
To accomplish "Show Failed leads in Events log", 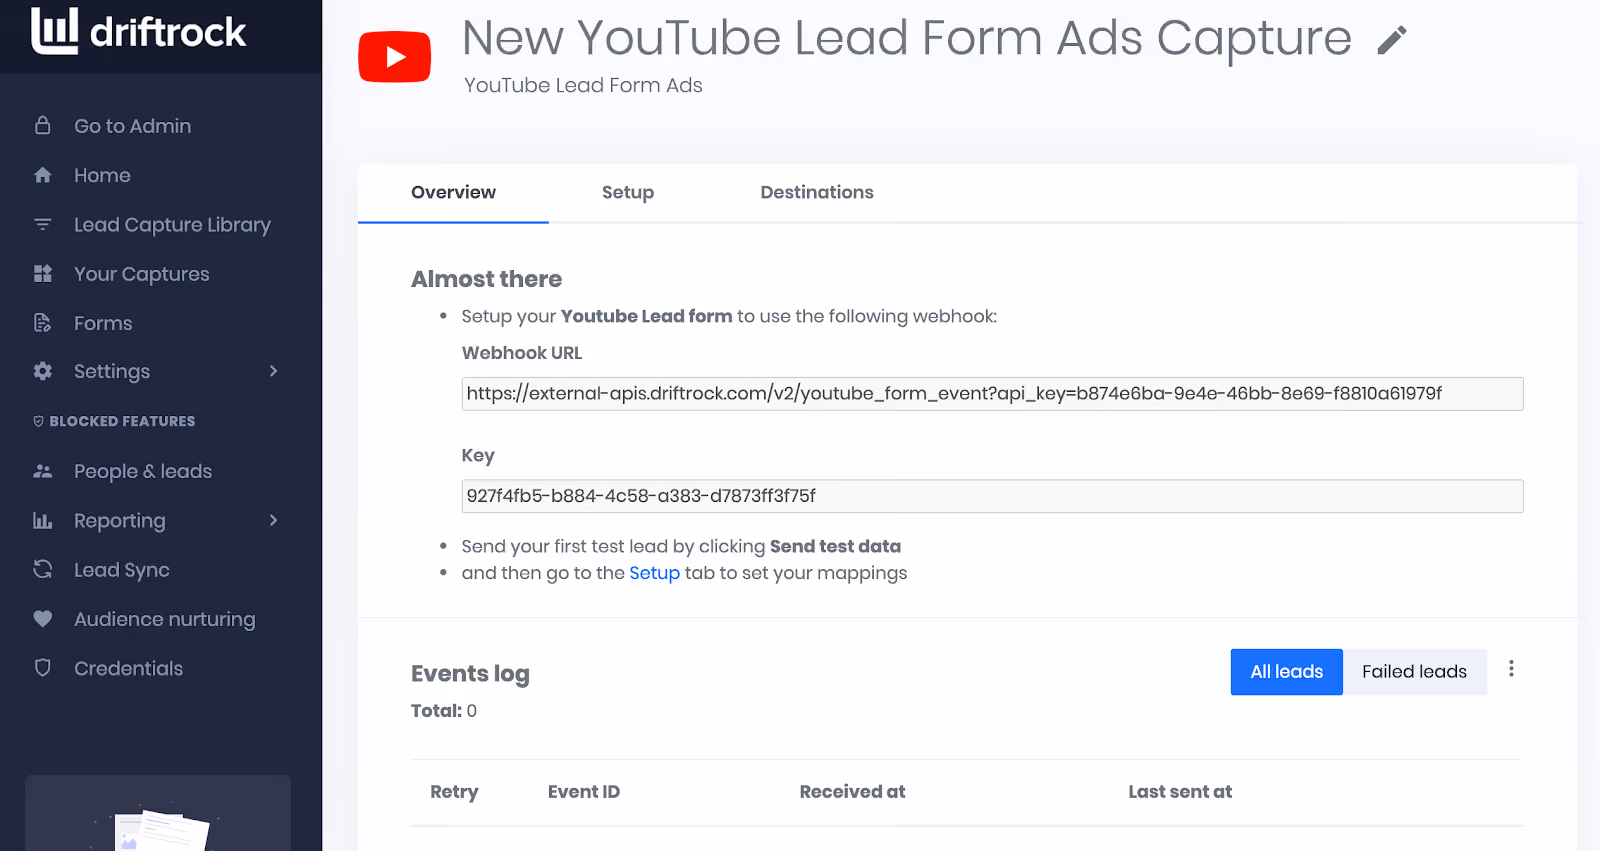I will [1414, 672].
